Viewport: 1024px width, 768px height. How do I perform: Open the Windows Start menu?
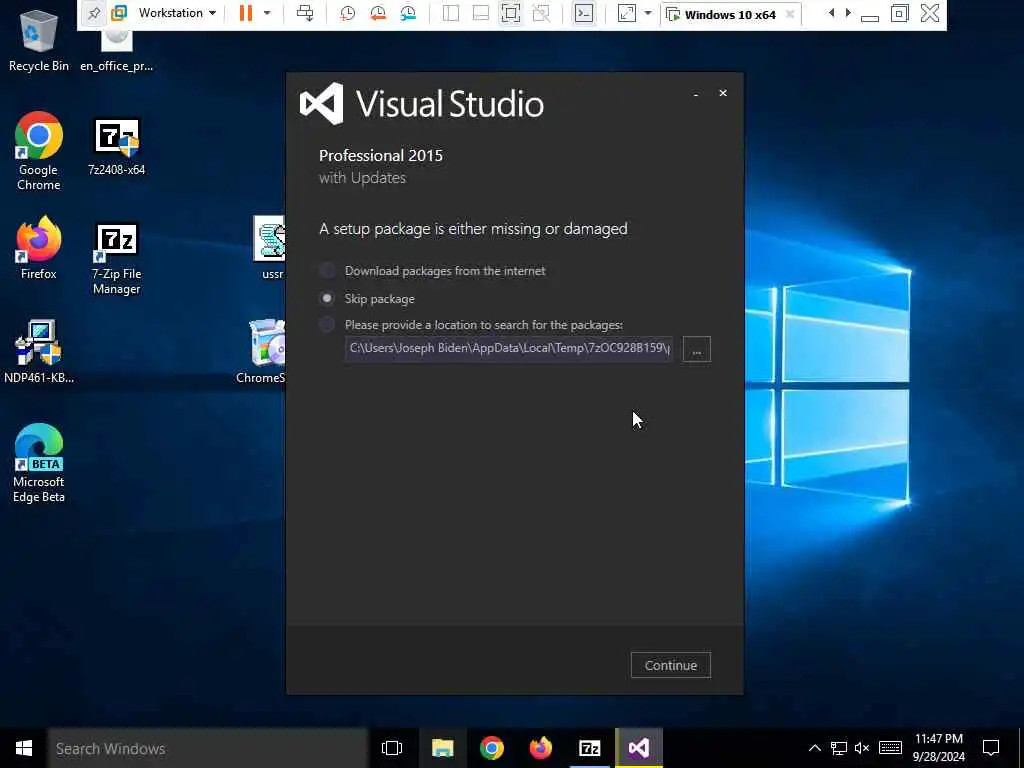coord(24,748)
